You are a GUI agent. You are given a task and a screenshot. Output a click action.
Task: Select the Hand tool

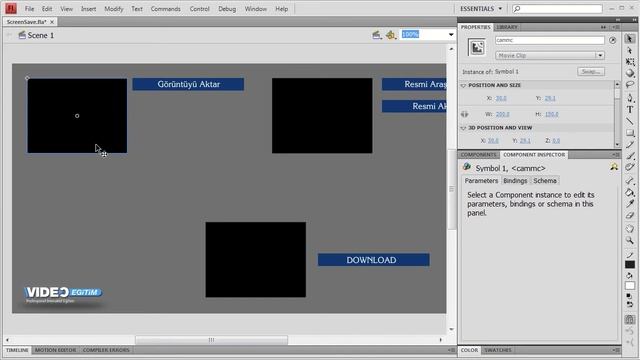coord(630,229)
